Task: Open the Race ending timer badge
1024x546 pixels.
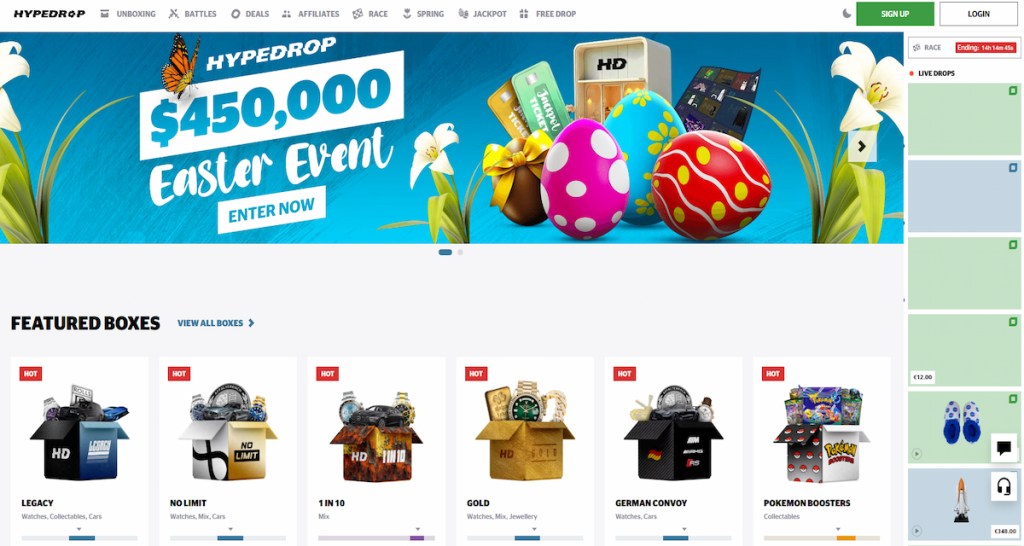Action: [x=985, y=48]
